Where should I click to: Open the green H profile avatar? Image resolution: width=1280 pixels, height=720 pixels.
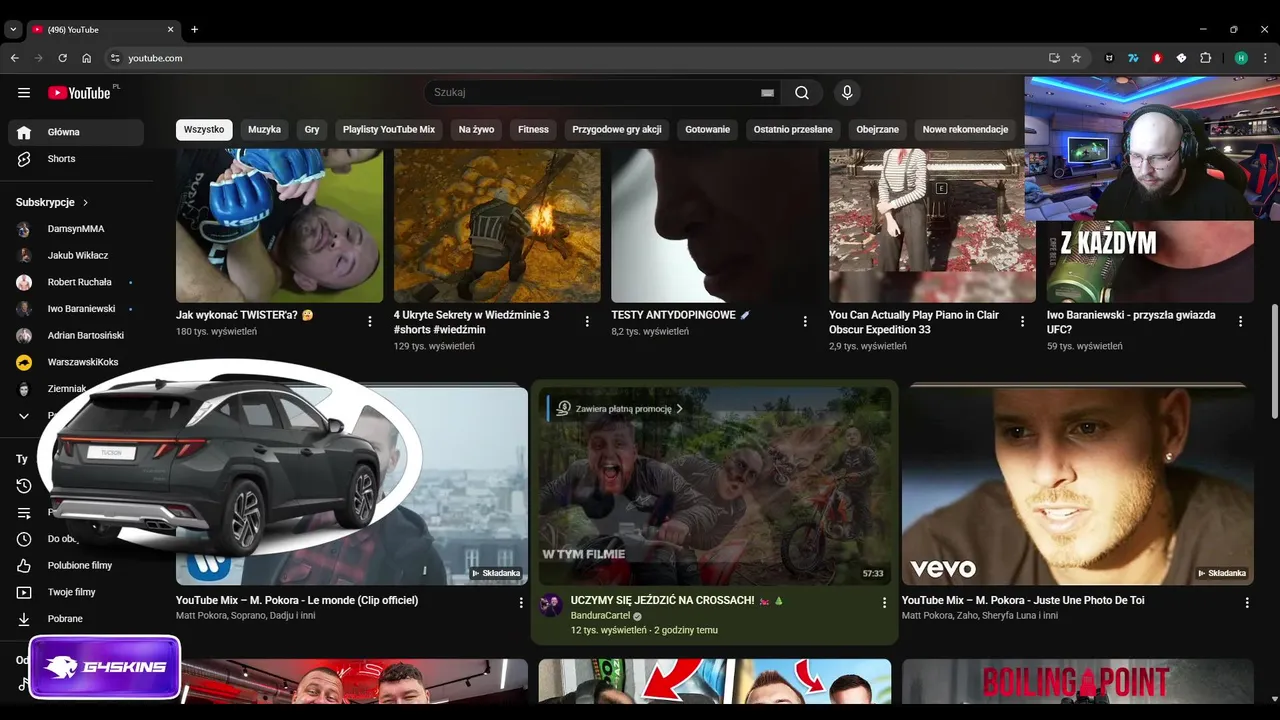pyautogui.click(x=1241, y=58)
